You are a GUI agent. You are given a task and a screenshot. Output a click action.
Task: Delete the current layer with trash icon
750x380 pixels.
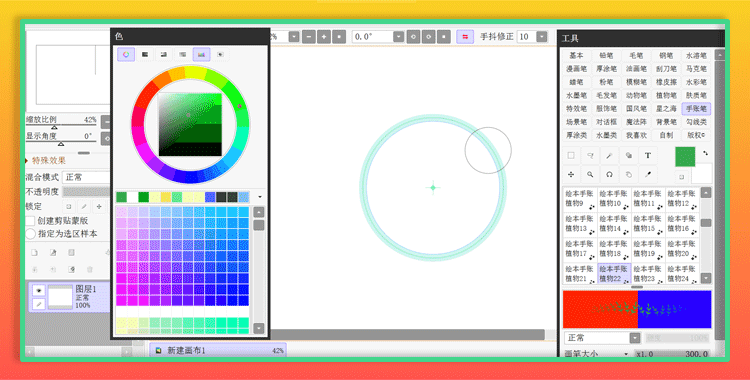(x=89, y=269)
